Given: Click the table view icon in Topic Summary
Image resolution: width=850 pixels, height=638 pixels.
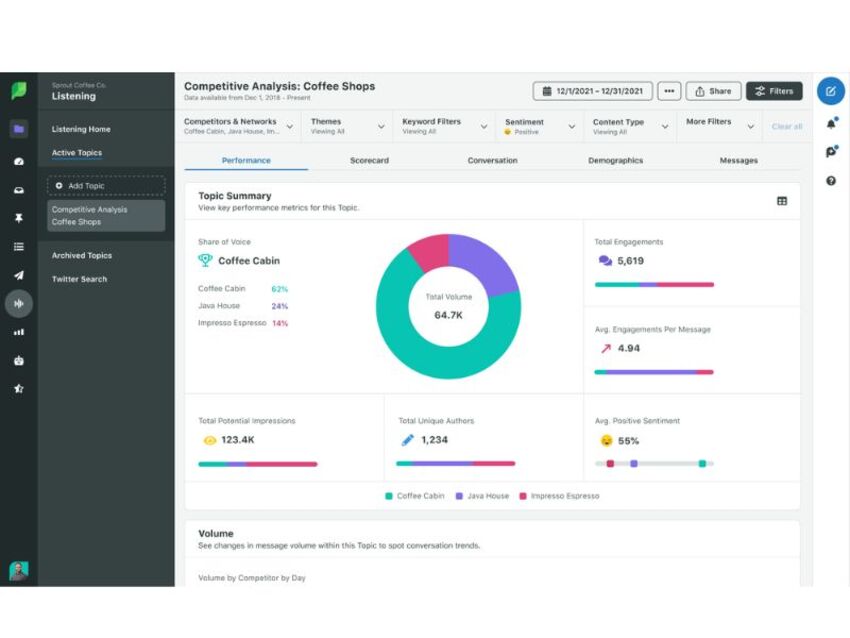Looking at the screenshot, I should click(x=782, y=201).
